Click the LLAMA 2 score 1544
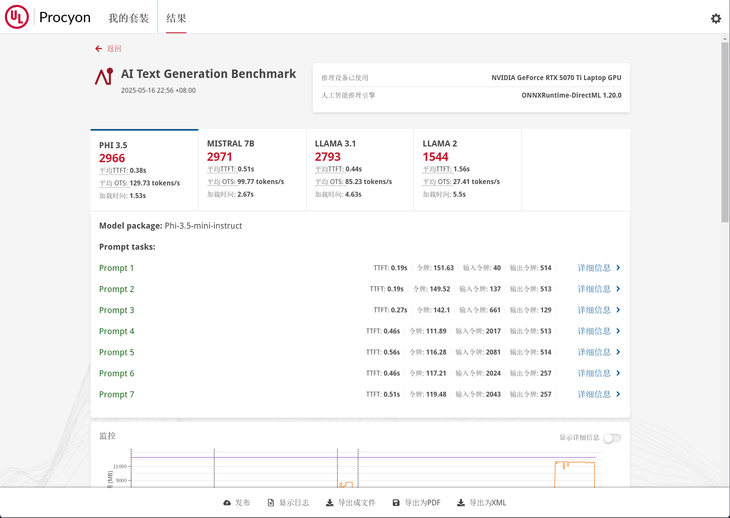 tap(435, 157)
